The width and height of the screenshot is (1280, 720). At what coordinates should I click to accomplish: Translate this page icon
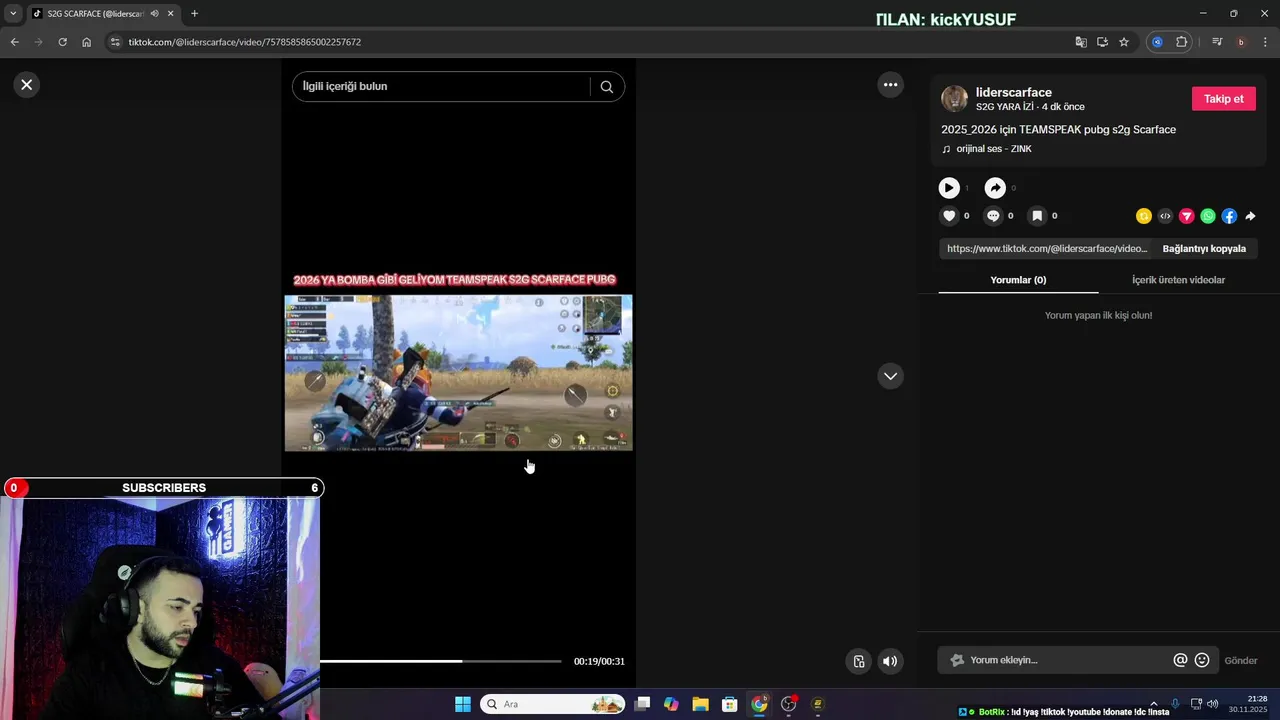click(x=1081, y=42)
